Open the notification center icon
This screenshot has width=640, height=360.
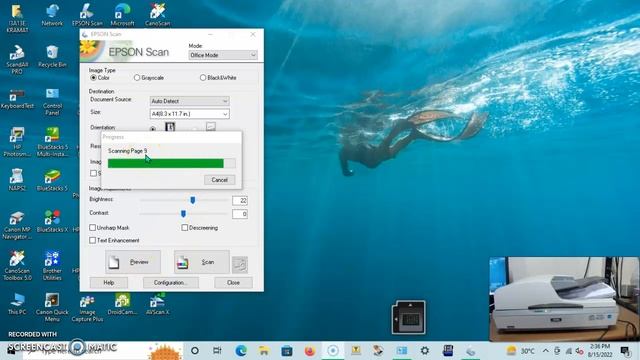point(625,351)
